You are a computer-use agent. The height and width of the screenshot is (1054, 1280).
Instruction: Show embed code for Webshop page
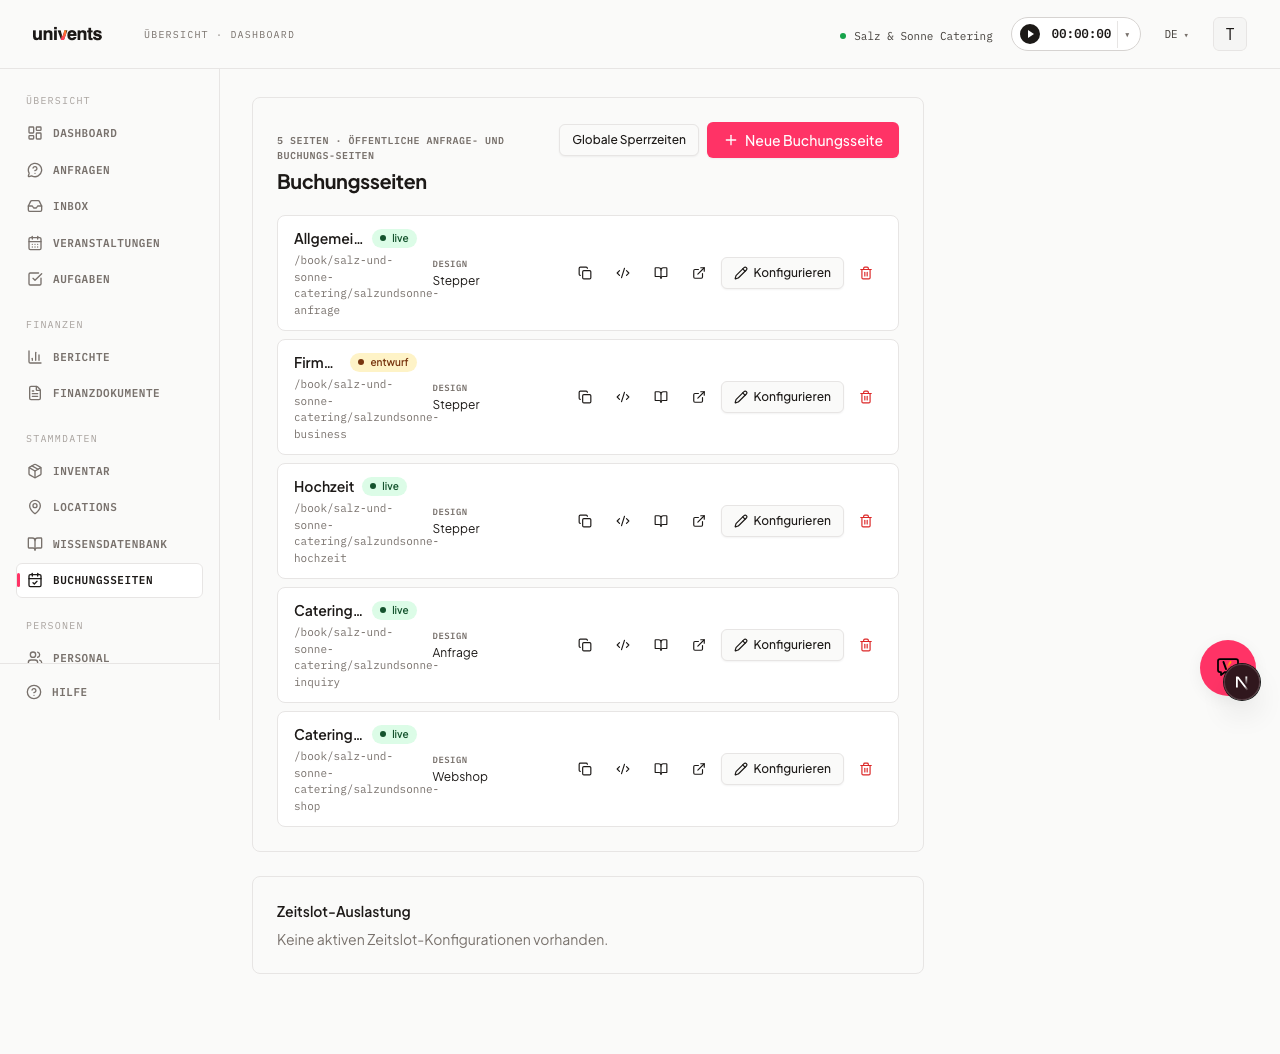[x=623, y=769]
